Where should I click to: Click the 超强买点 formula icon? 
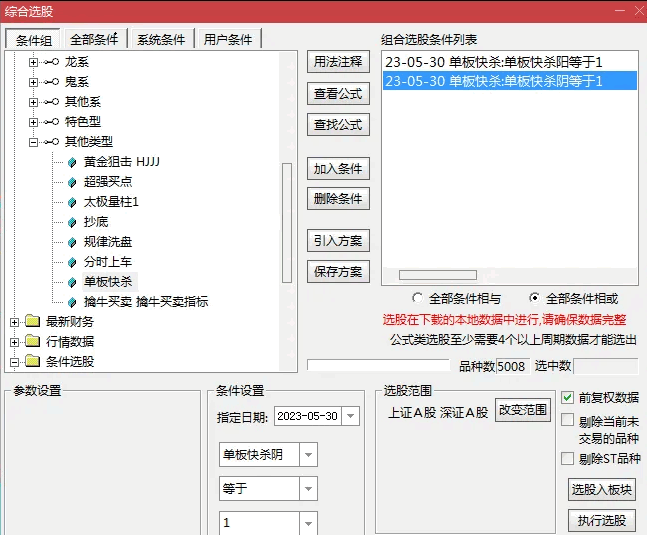[72, 182]
